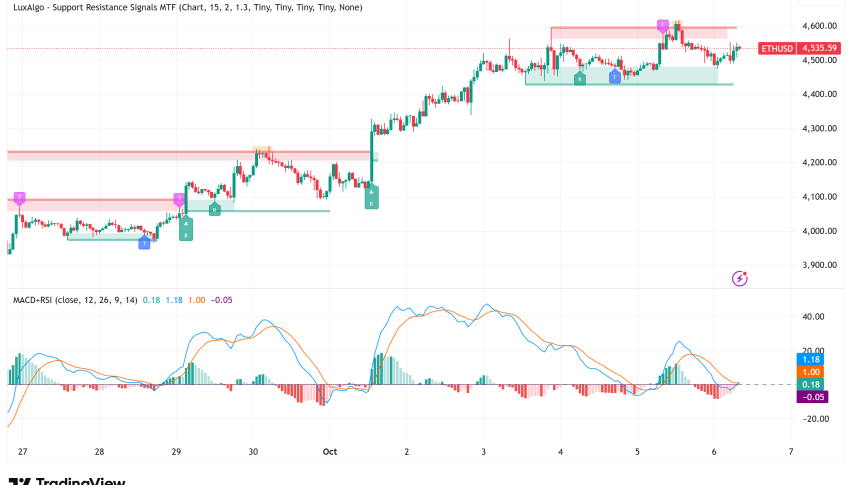The width and height of the screenshot is (852, 485).
Task: Select the blue T marker below 4,000 support
Action: (144, 243)
